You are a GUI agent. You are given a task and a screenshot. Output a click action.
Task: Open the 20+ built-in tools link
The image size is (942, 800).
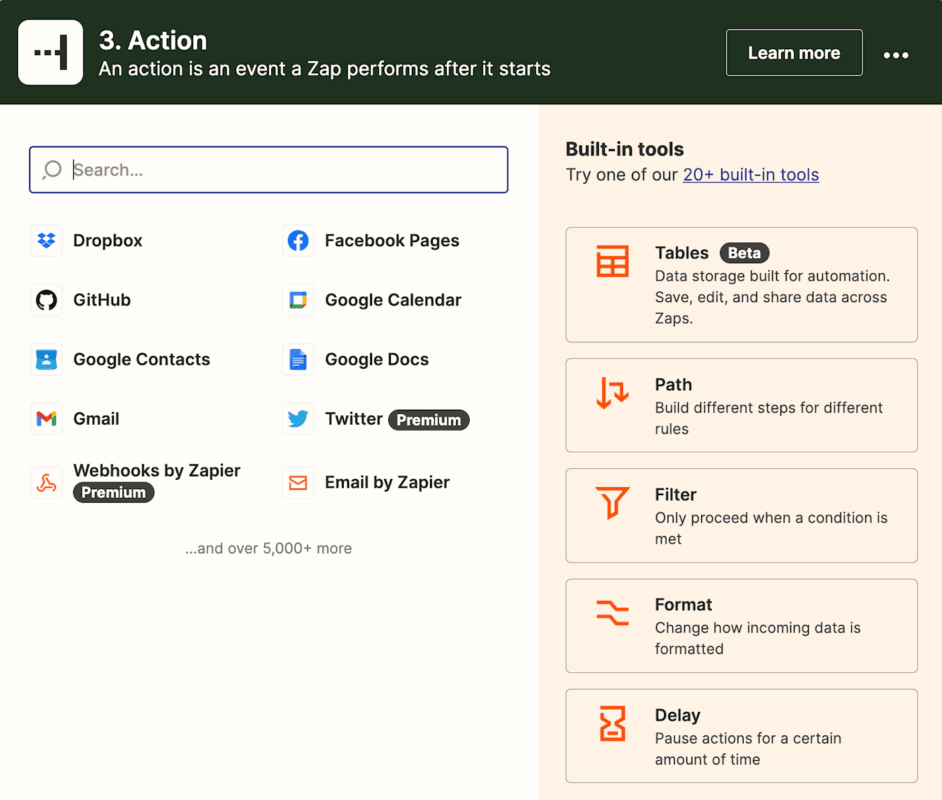751,174
